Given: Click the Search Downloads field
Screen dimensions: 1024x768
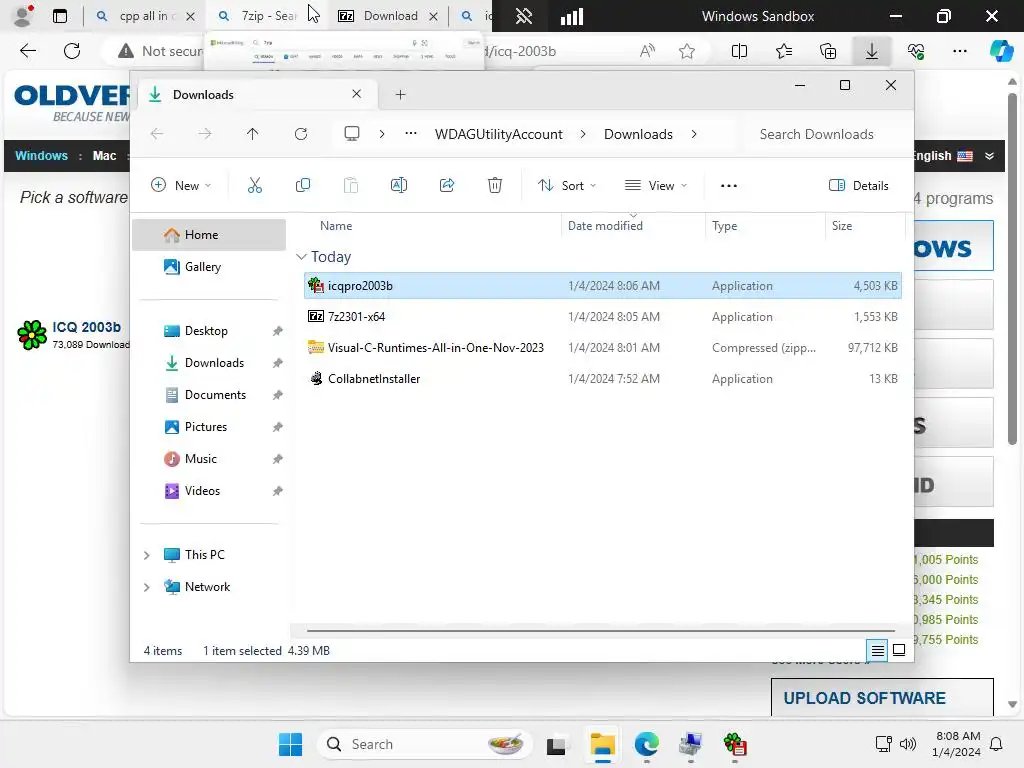Looking at the screenshot, I should (825, 134).
